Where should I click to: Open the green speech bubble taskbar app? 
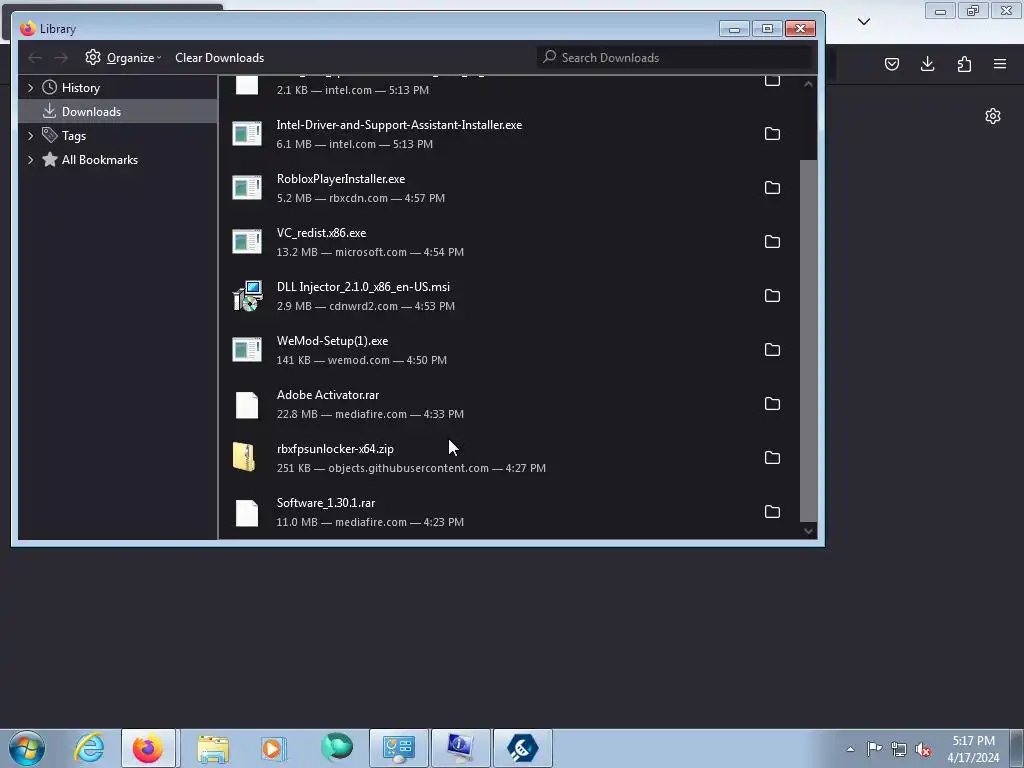click(x=337, y=748)
